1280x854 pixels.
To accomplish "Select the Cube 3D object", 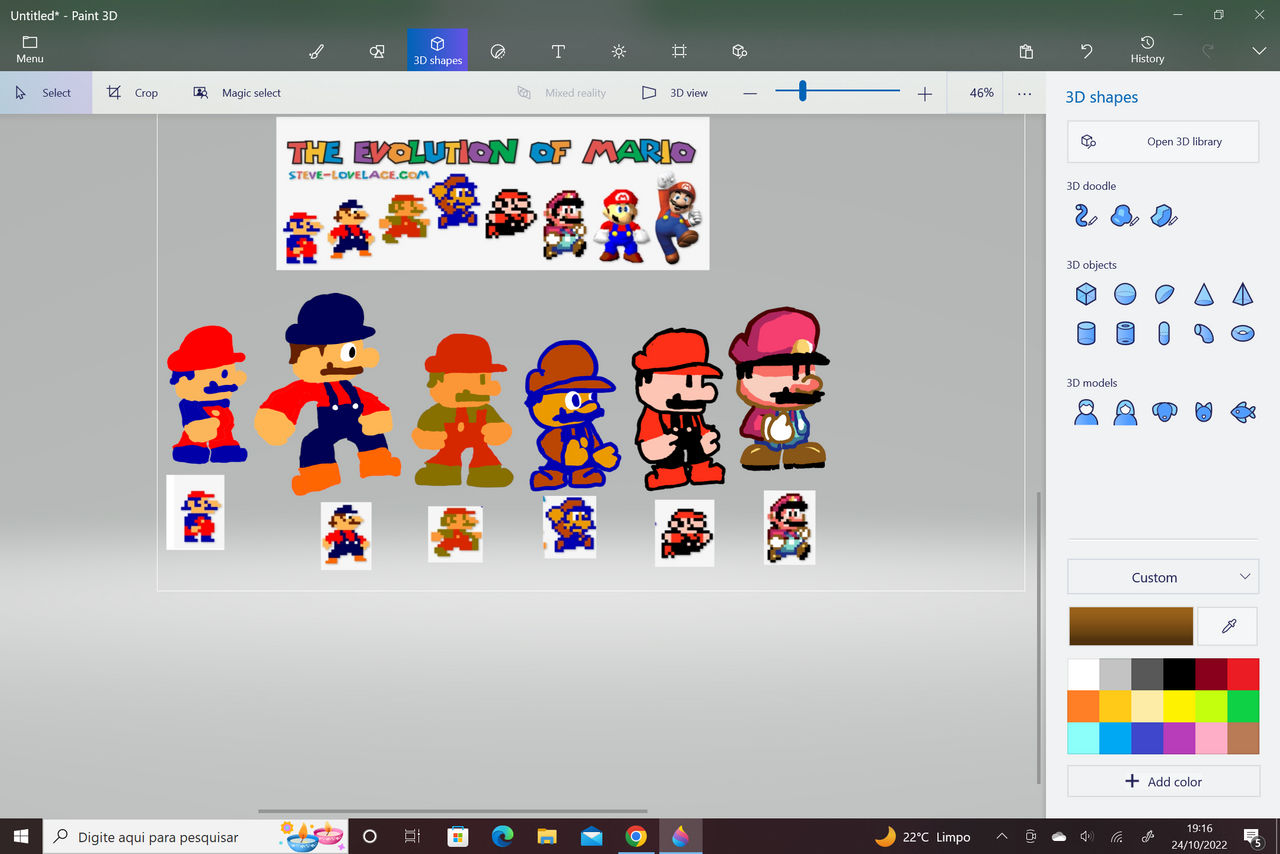I will tap(1086, 294).
